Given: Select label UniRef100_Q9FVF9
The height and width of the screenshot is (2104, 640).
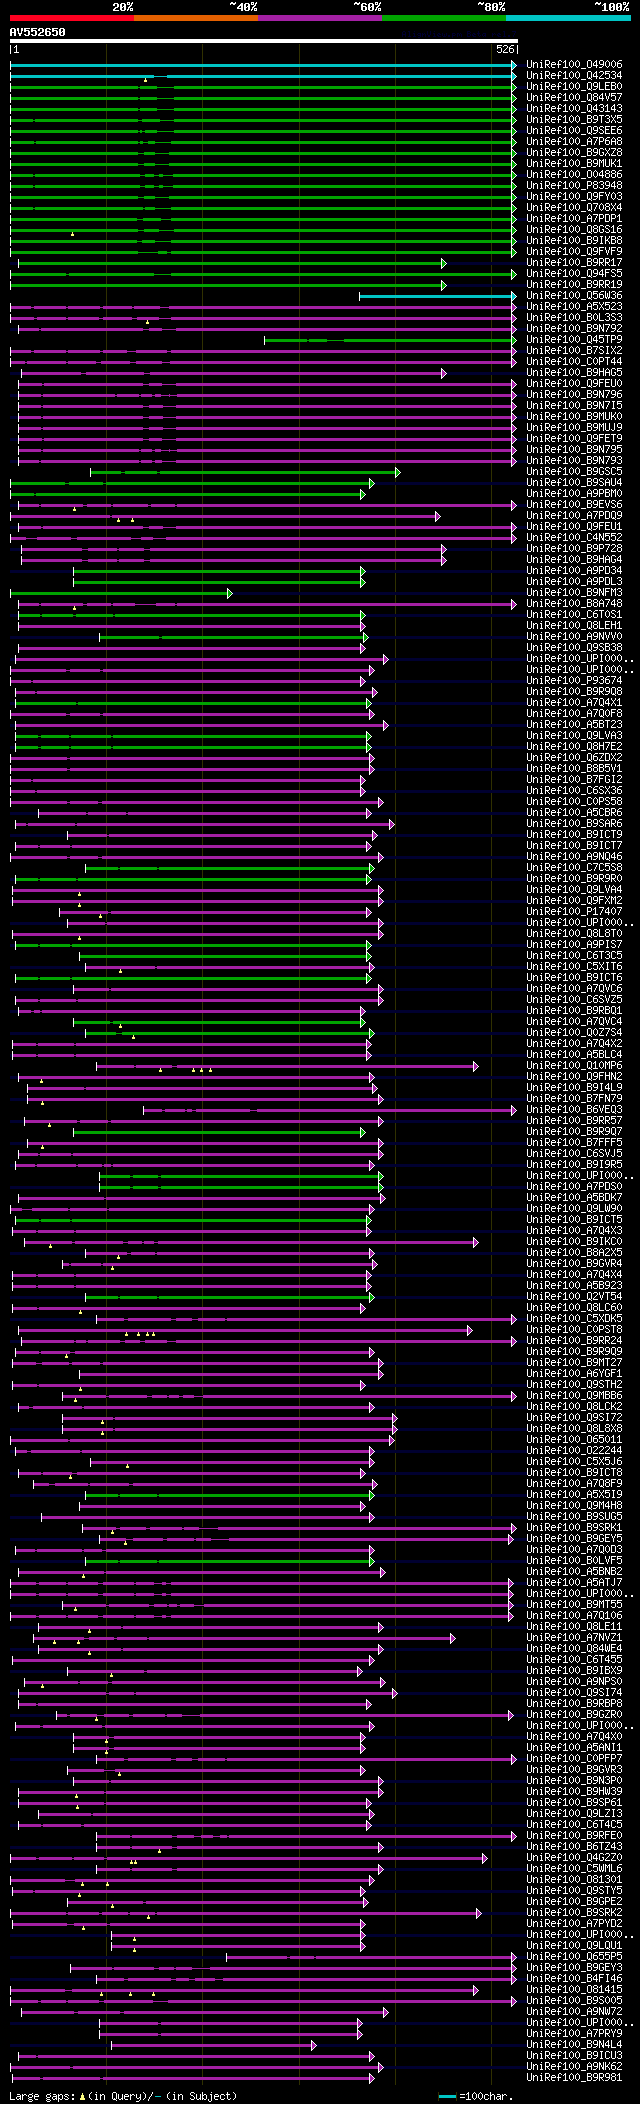Looking at the screenshot, I should pos(574,252).
